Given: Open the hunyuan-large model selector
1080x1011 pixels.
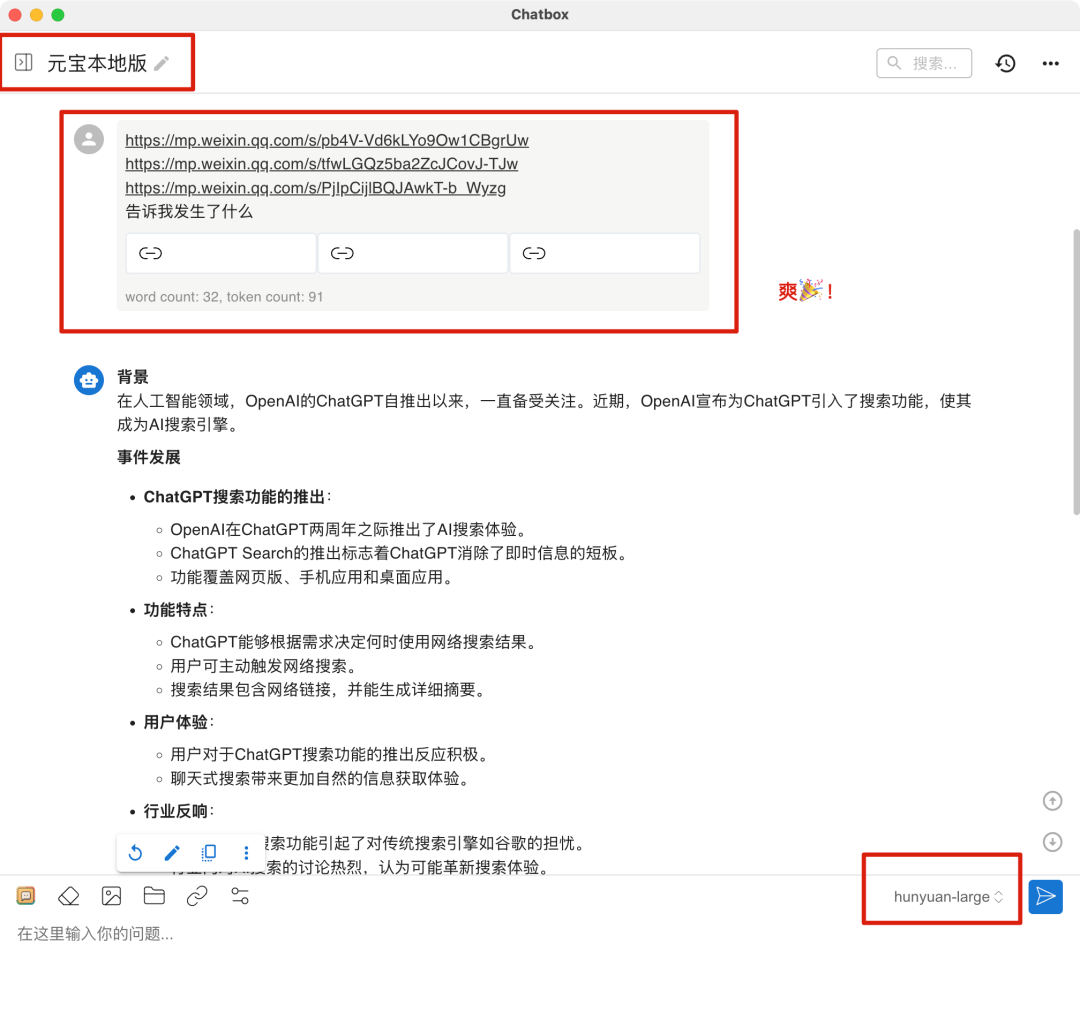Looking at the screenshot, I should click(x=948, y=897).
